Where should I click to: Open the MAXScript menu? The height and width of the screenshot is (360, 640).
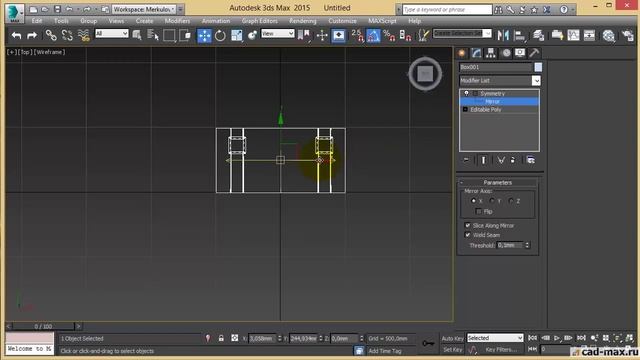(382, 21)
